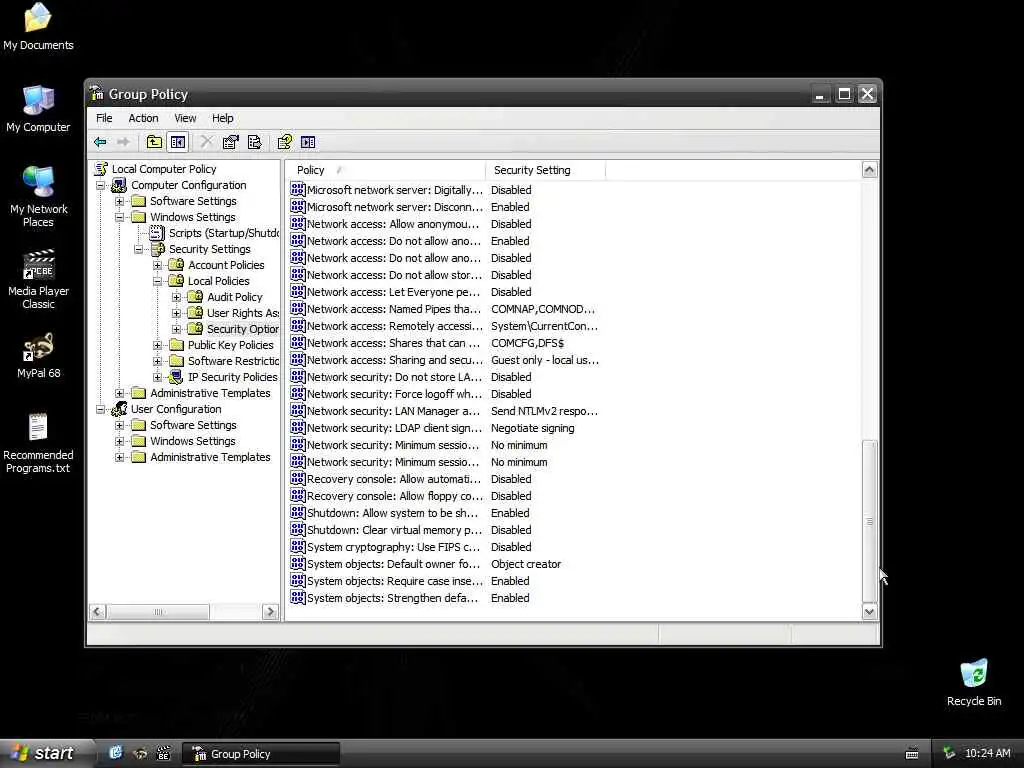Click the tree pane horizontal scrollbar thumb
The width and height of the screenshot is (1024, 768).
[x=158, y=612]
